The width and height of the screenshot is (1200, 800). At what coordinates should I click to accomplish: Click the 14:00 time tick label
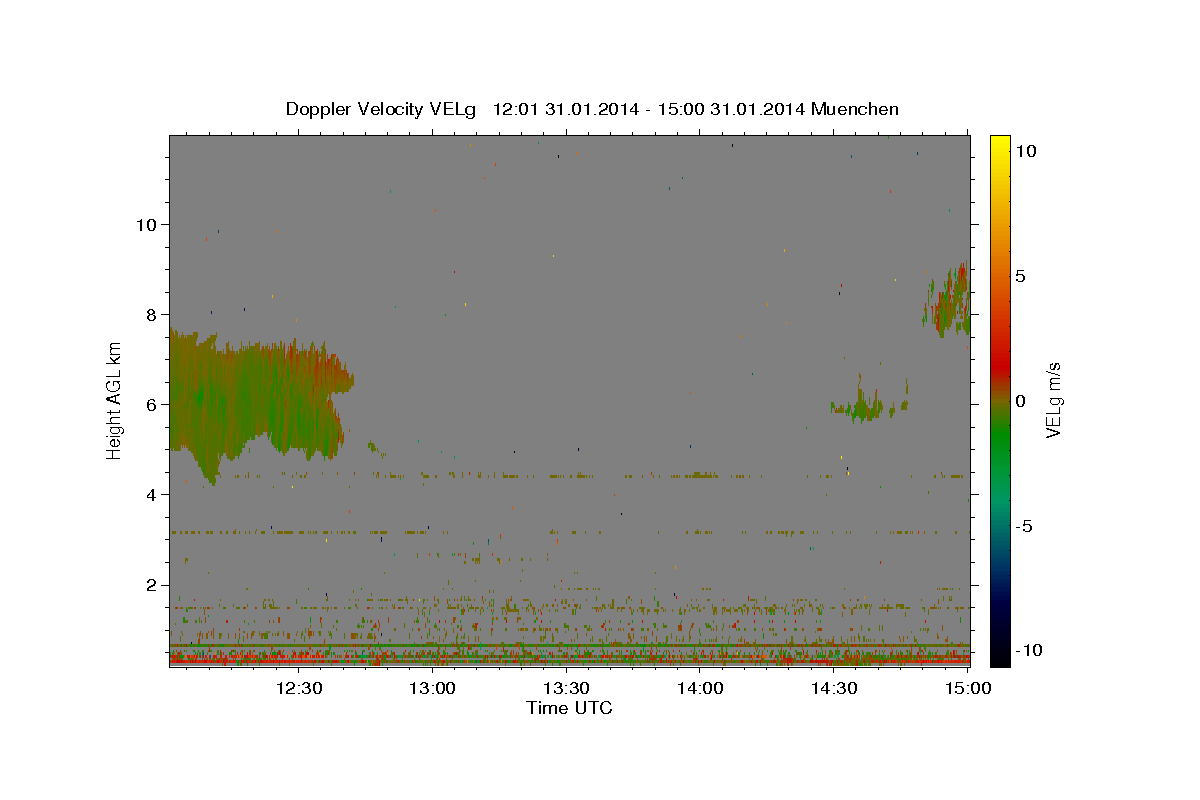point(700,688)
